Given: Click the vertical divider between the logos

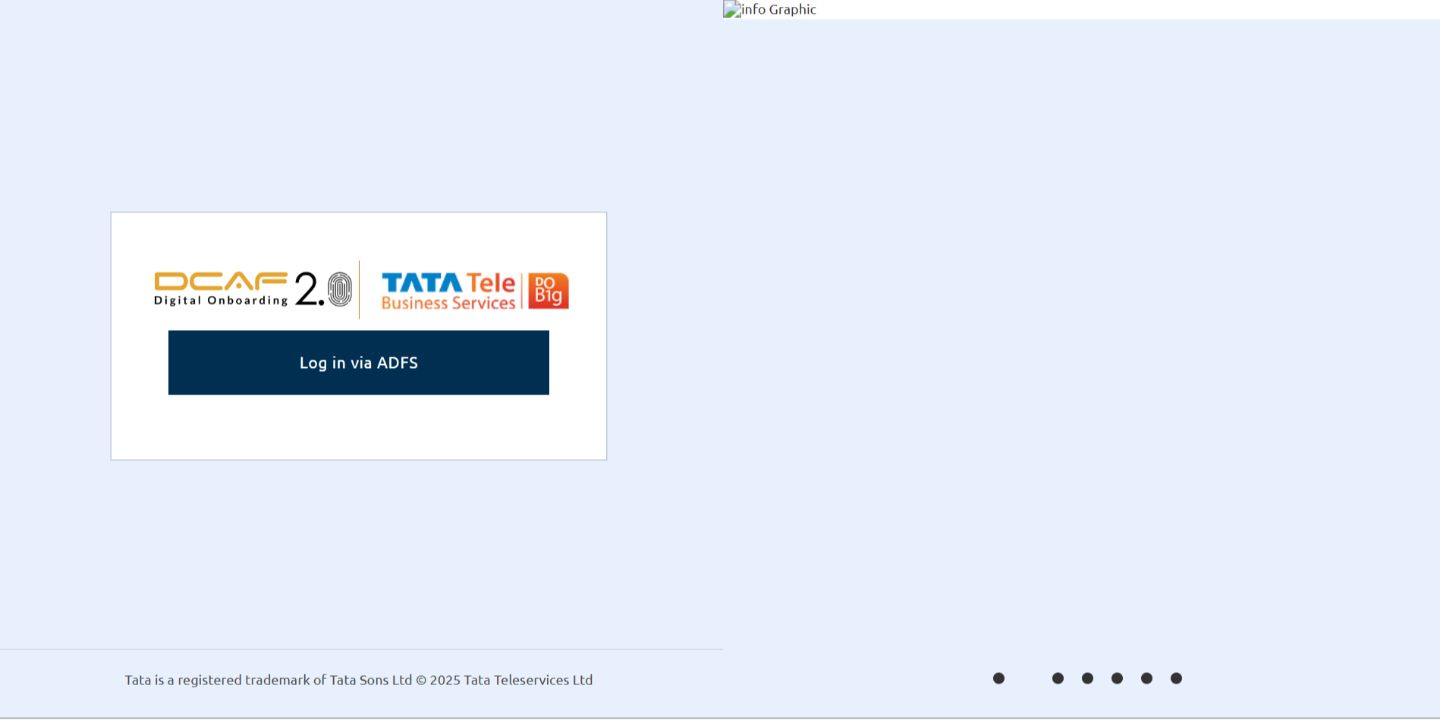Looking at the screenshot, I should pyautogui.click(x=359, y=290).
